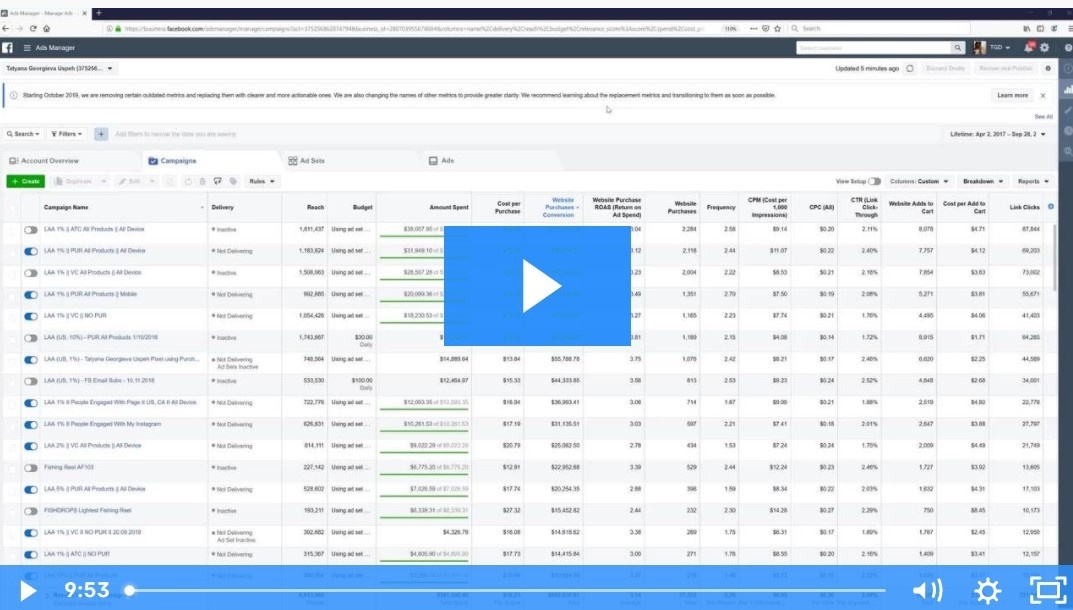Dismiss the notice banner with the X
Viewport: 1073px width, 610px height.
pos(1043,95)
